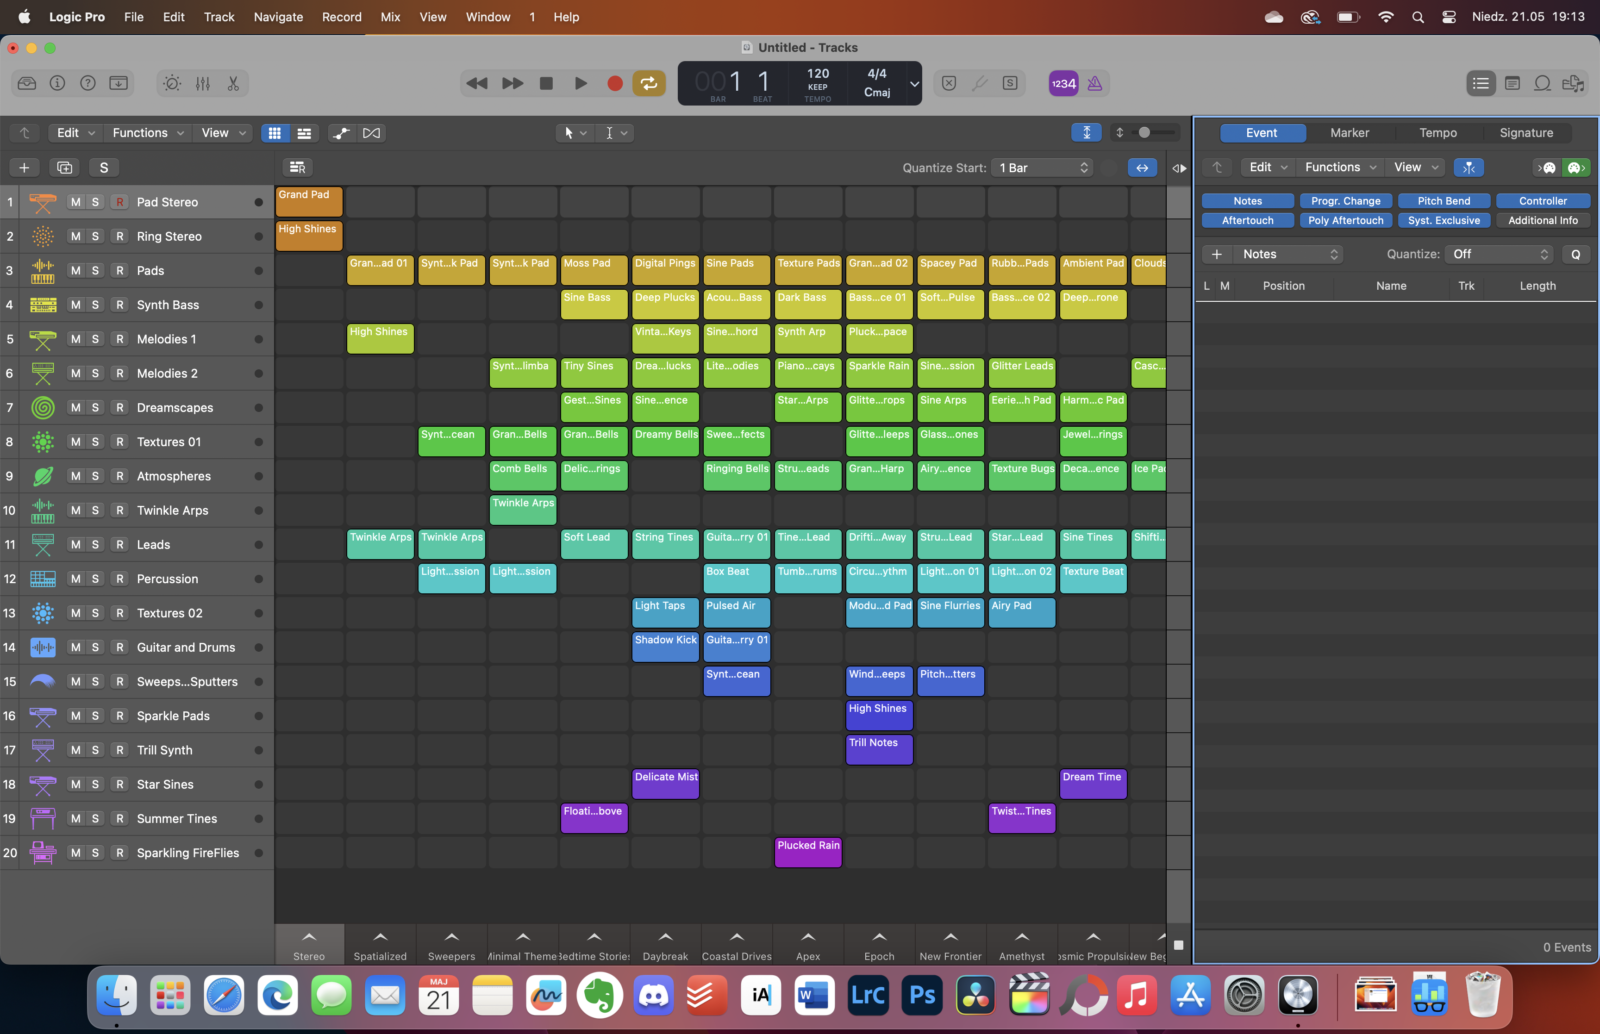Screen dimensions: 1600x1034
Task: Open the Navigate menu
Action: (278, 17)
